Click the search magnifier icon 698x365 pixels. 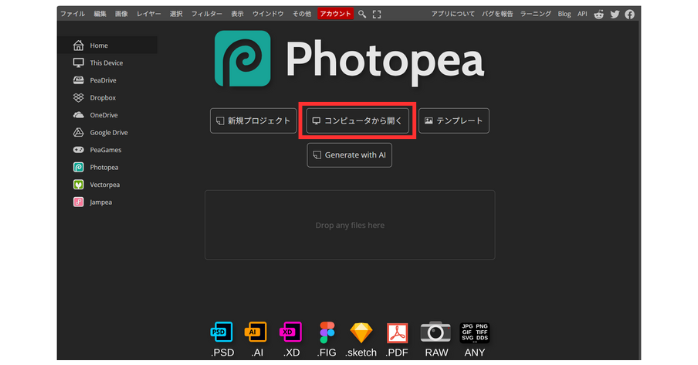[x=362, y=14]
